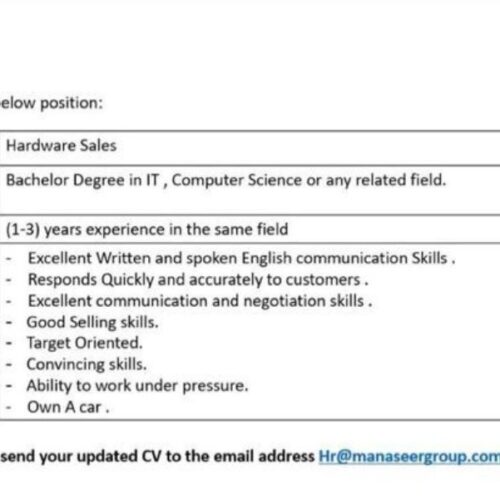Click the Ability to work under pressure line
This screenshot has width=500, height=500.
click(137, 386)
